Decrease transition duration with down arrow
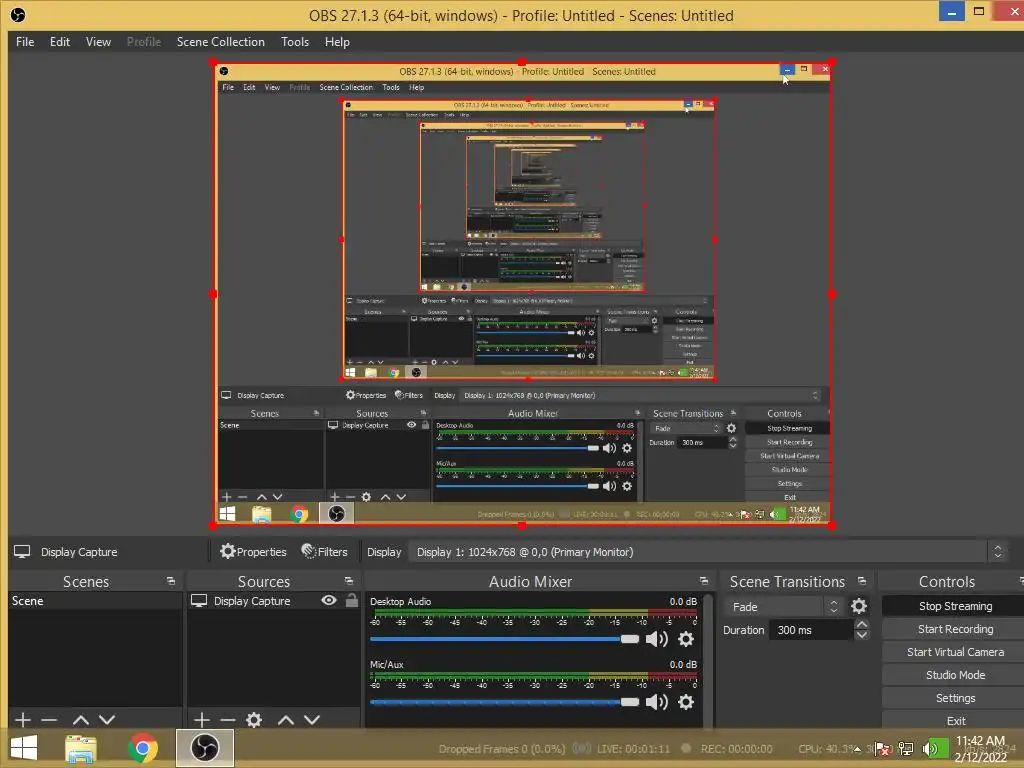 862,635
